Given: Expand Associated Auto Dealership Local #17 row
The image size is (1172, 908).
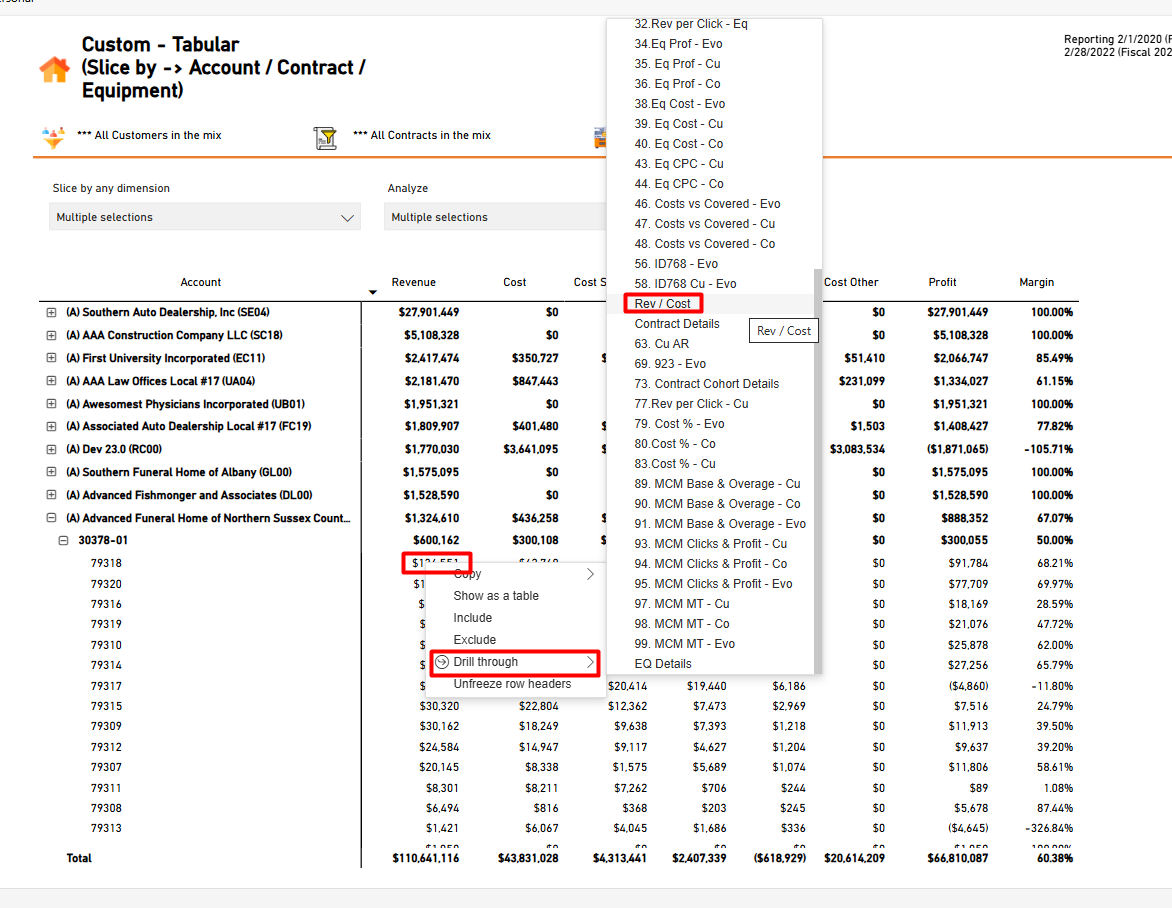Looking at the screenshot, I should click(x=51, y=427).
